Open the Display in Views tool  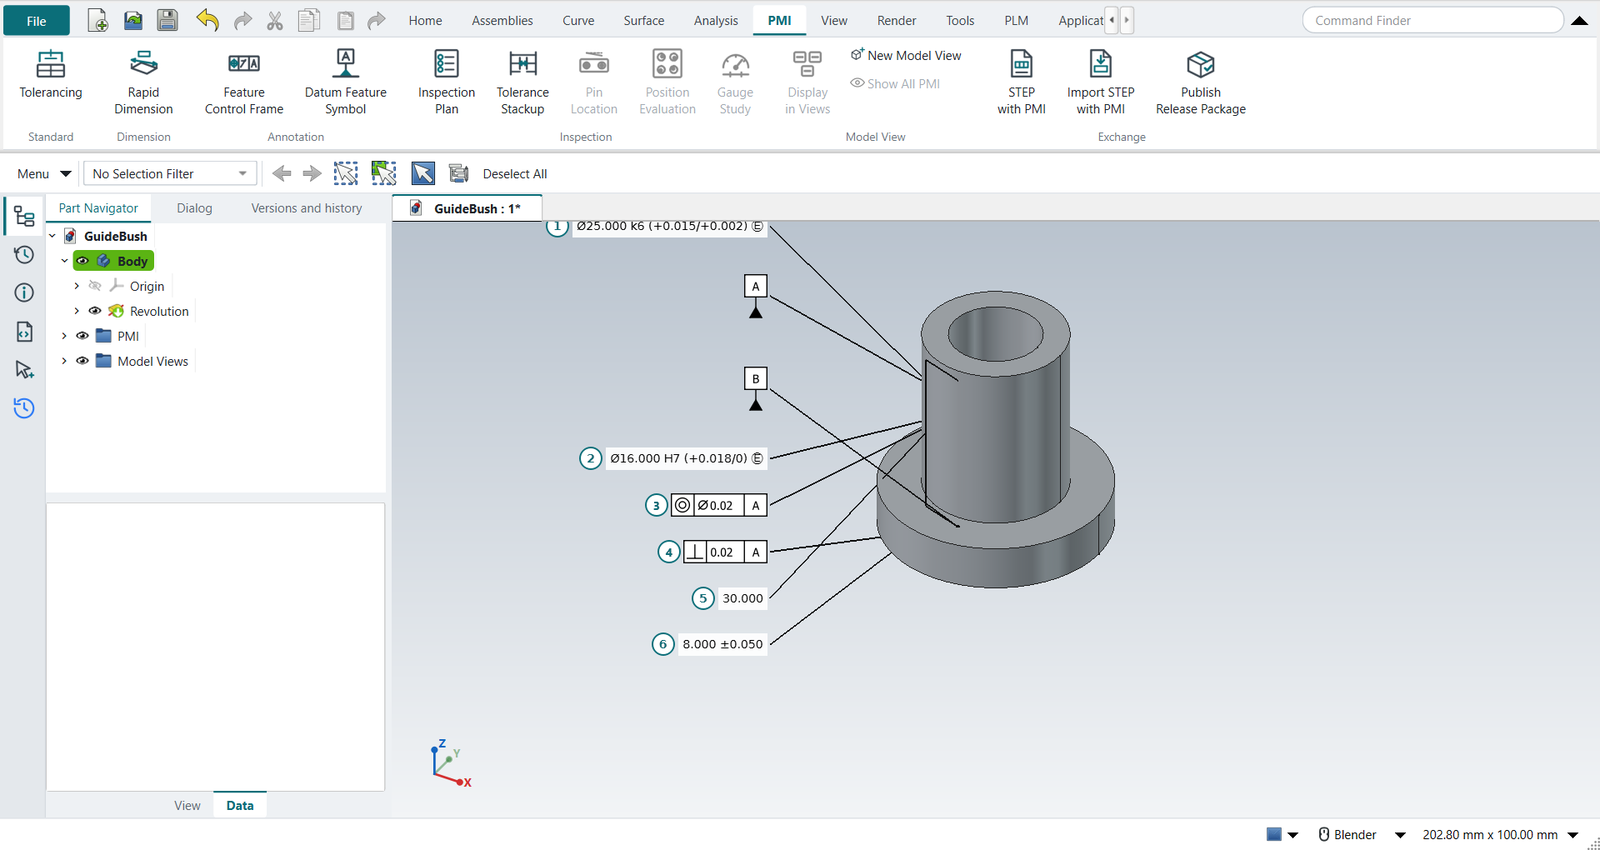coord(807,82)
